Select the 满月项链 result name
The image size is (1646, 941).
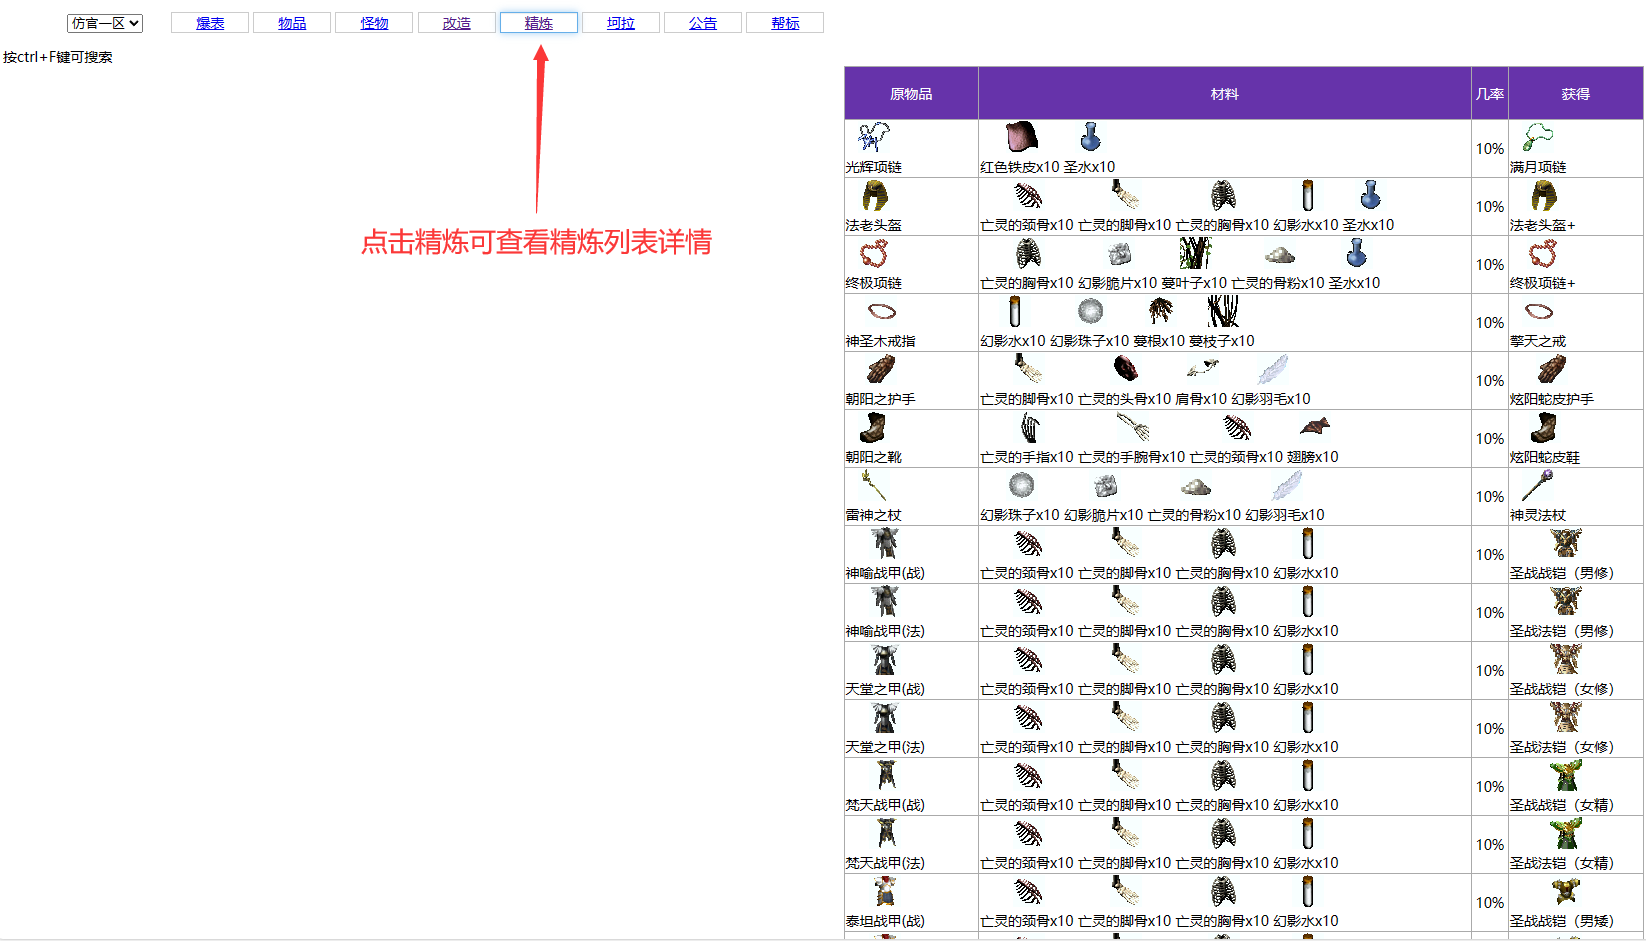pyautogui.click(x=1538, y=167)
